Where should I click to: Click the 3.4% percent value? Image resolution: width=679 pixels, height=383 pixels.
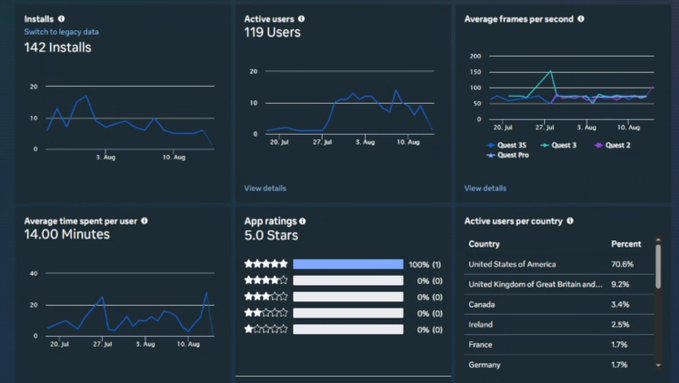click(620, 304)
